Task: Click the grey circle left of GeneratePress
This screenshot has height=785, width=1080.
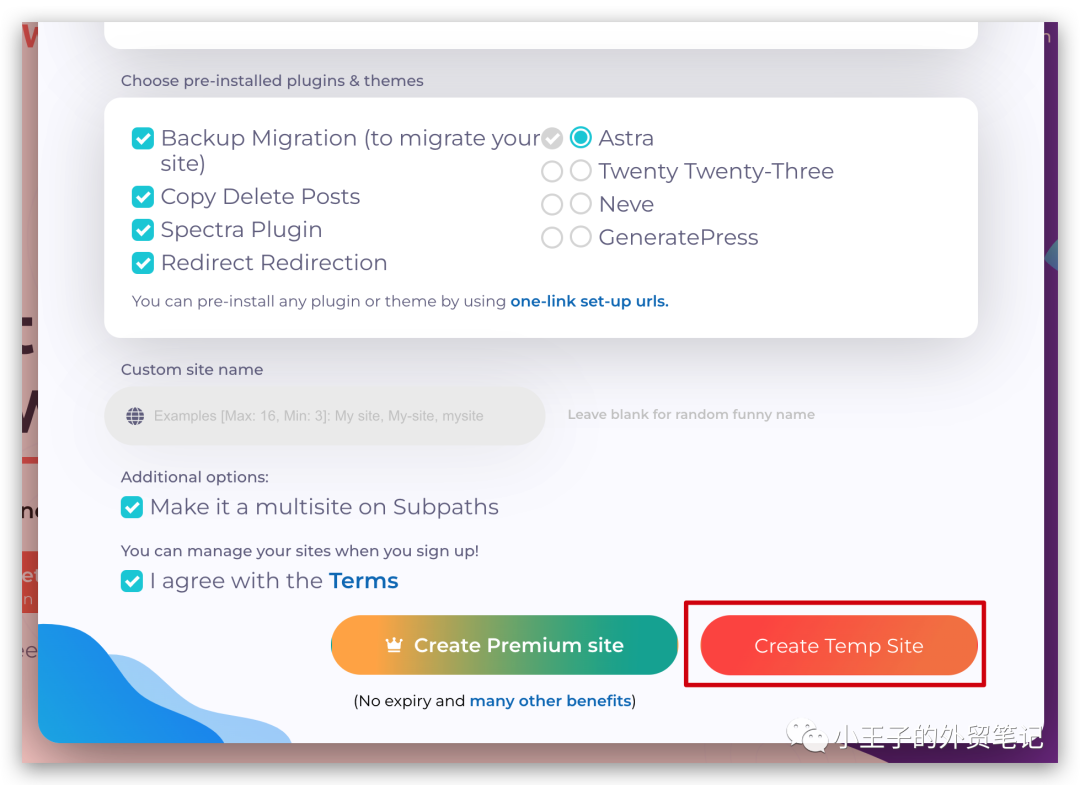Action: (552, 237)
